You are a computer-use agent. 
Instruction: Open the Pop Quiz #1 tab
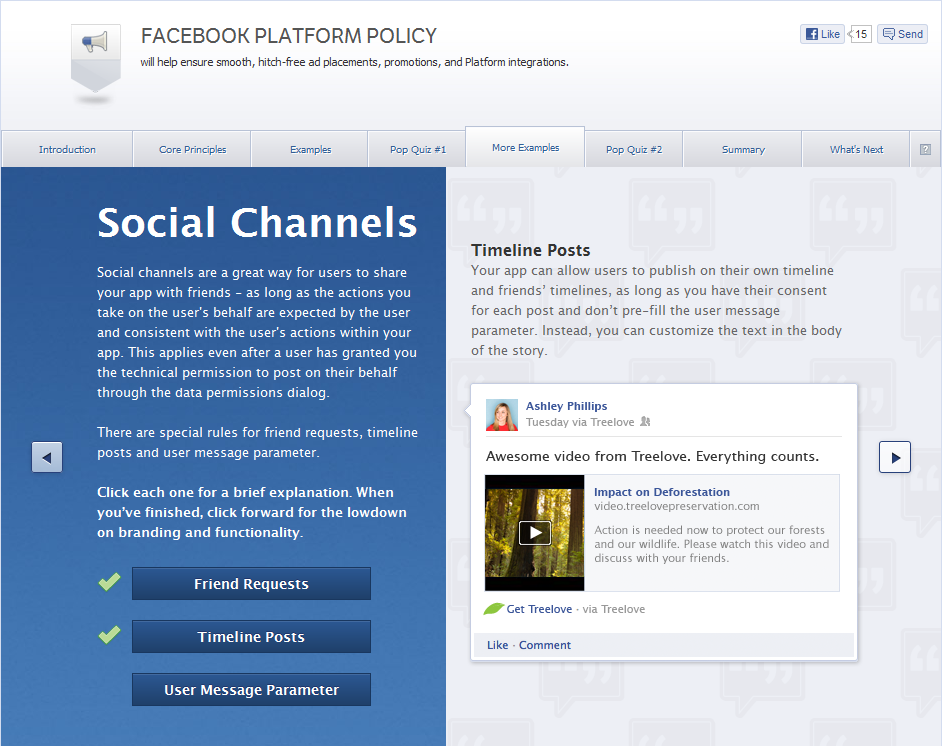tap(418, 149)
